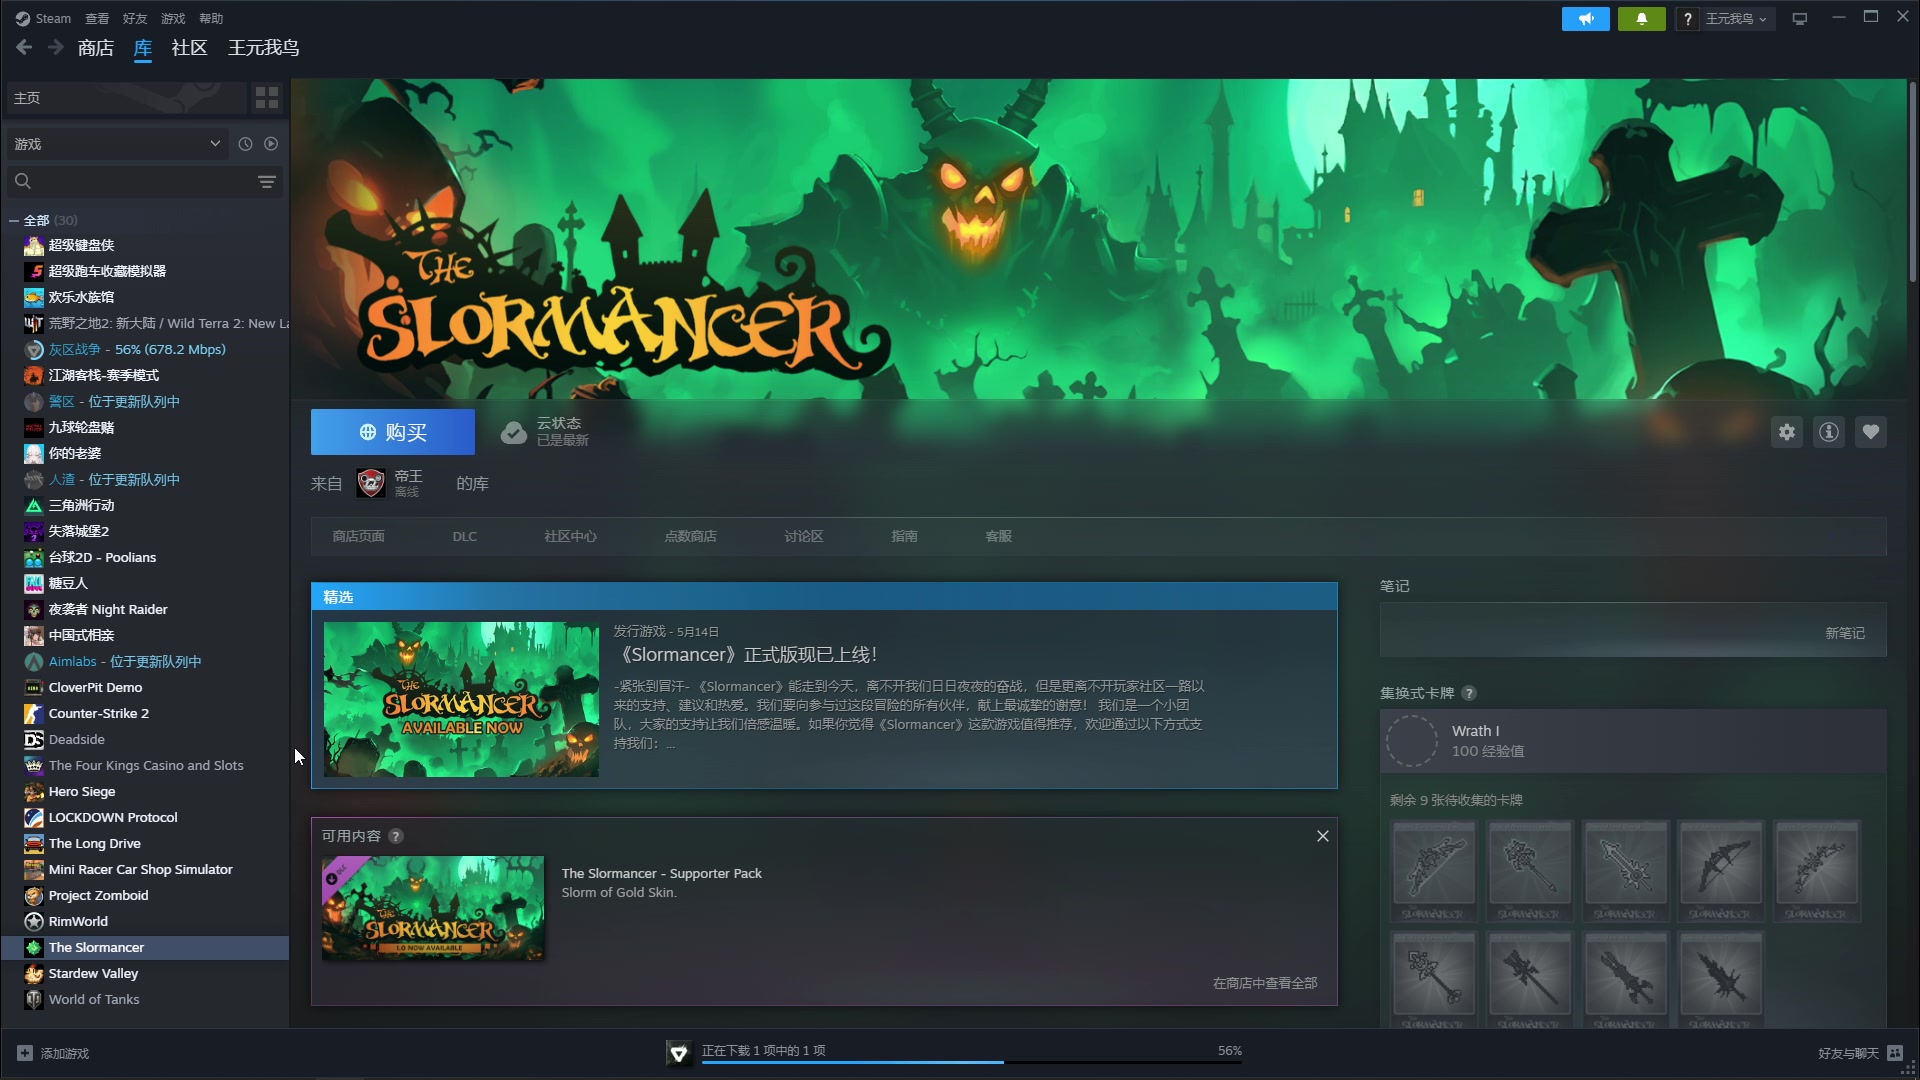Open the 王元我鸟 account dropdown

point(1735,18)
